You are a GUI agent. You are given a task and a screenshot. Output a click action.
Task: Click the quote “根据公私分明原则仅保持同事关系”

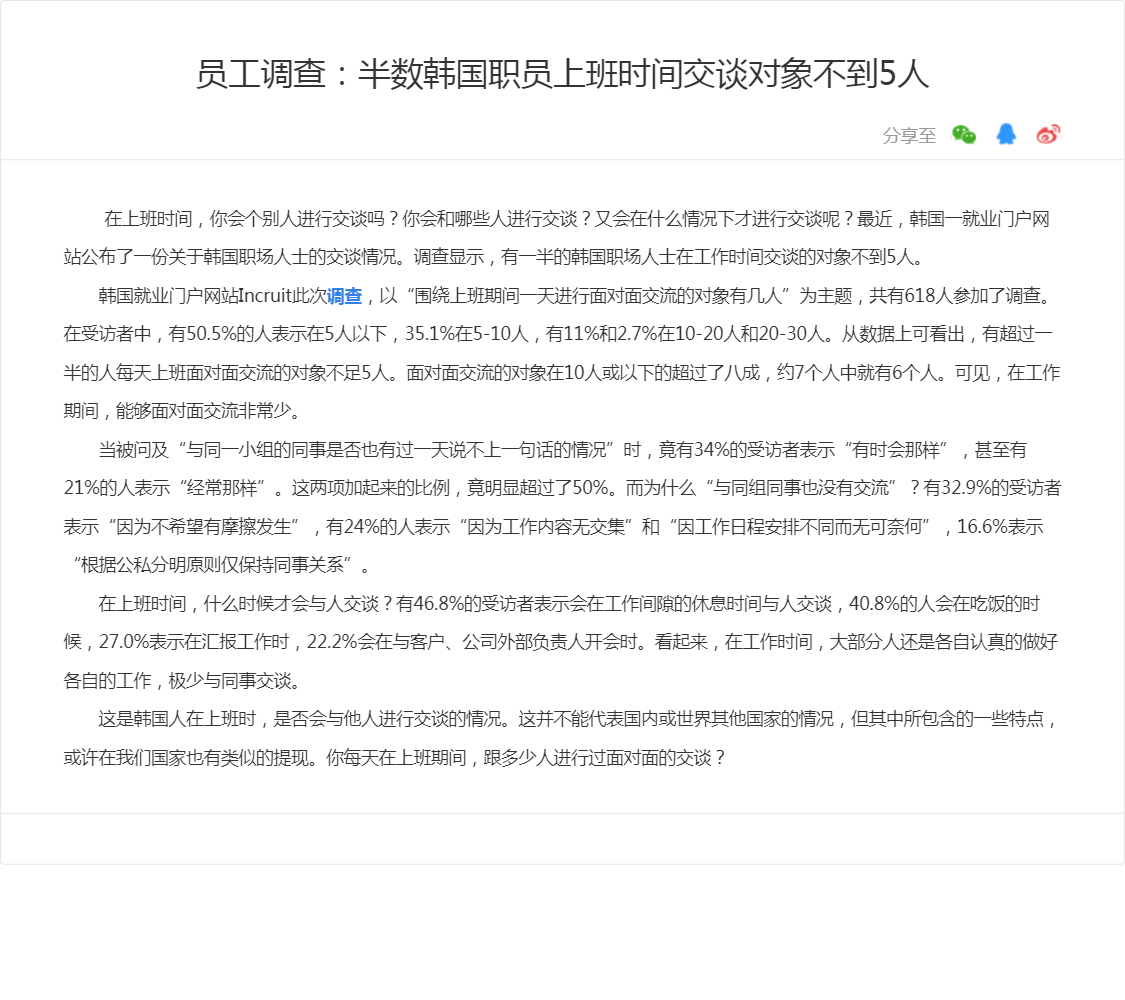coord(212,565)
